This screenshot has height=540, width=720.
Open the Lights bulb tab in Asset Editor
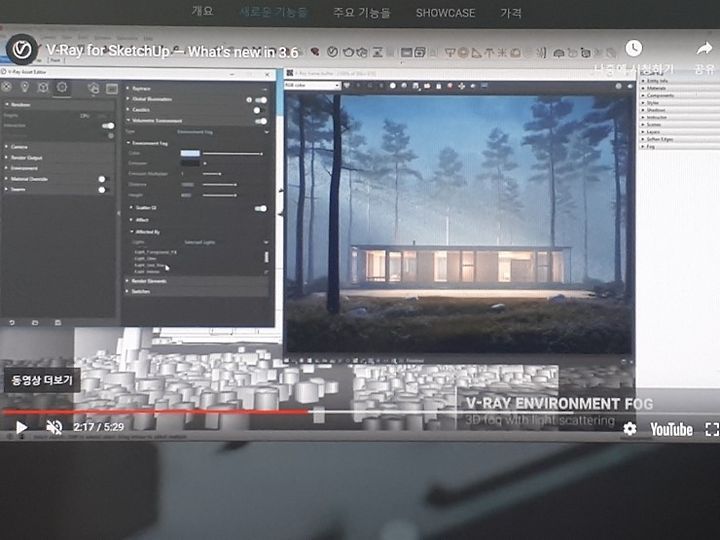coord(25,86)
